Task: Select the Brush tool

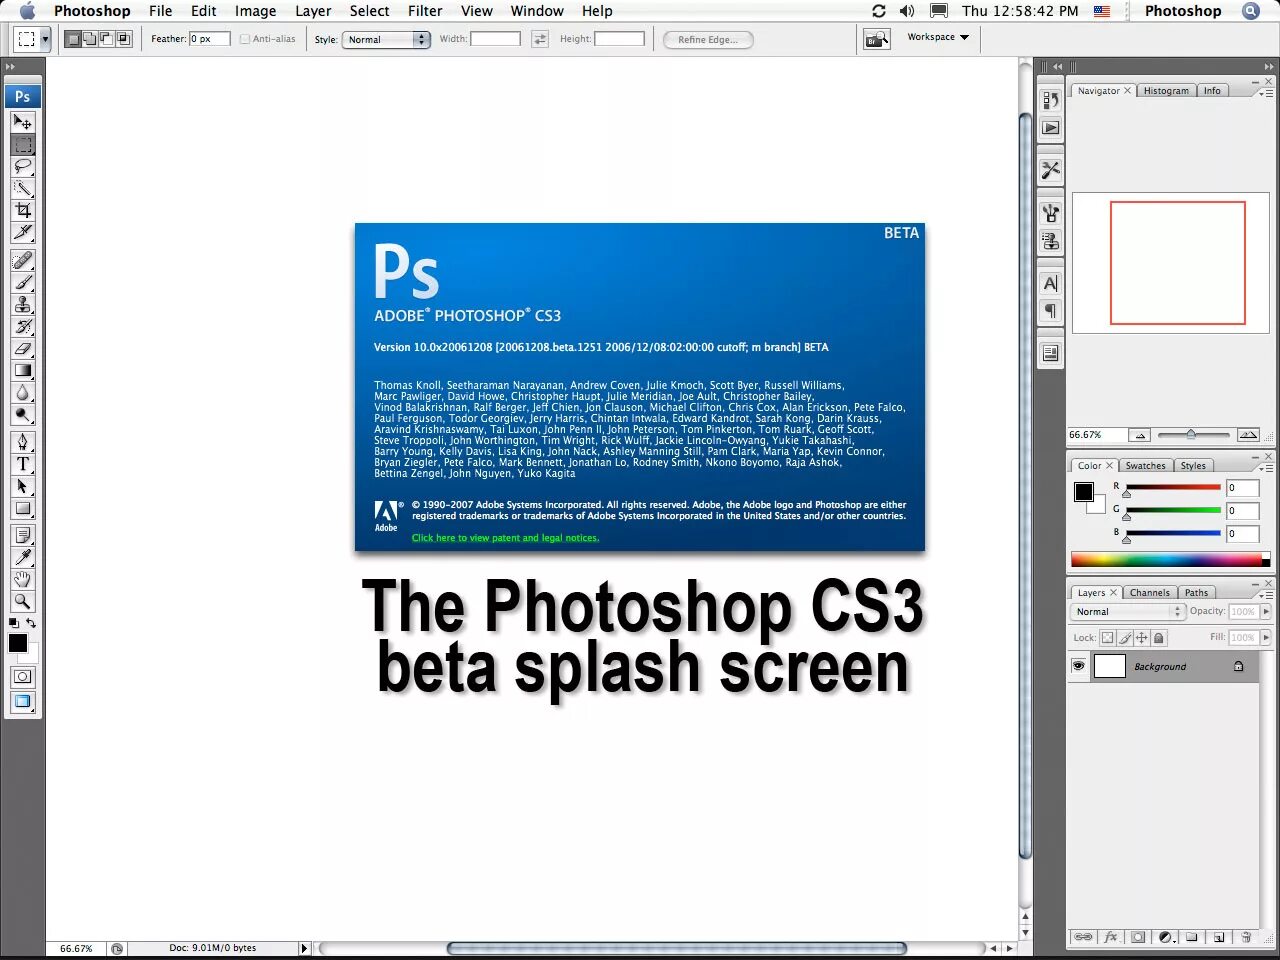Action: click(x=22, y=282)
